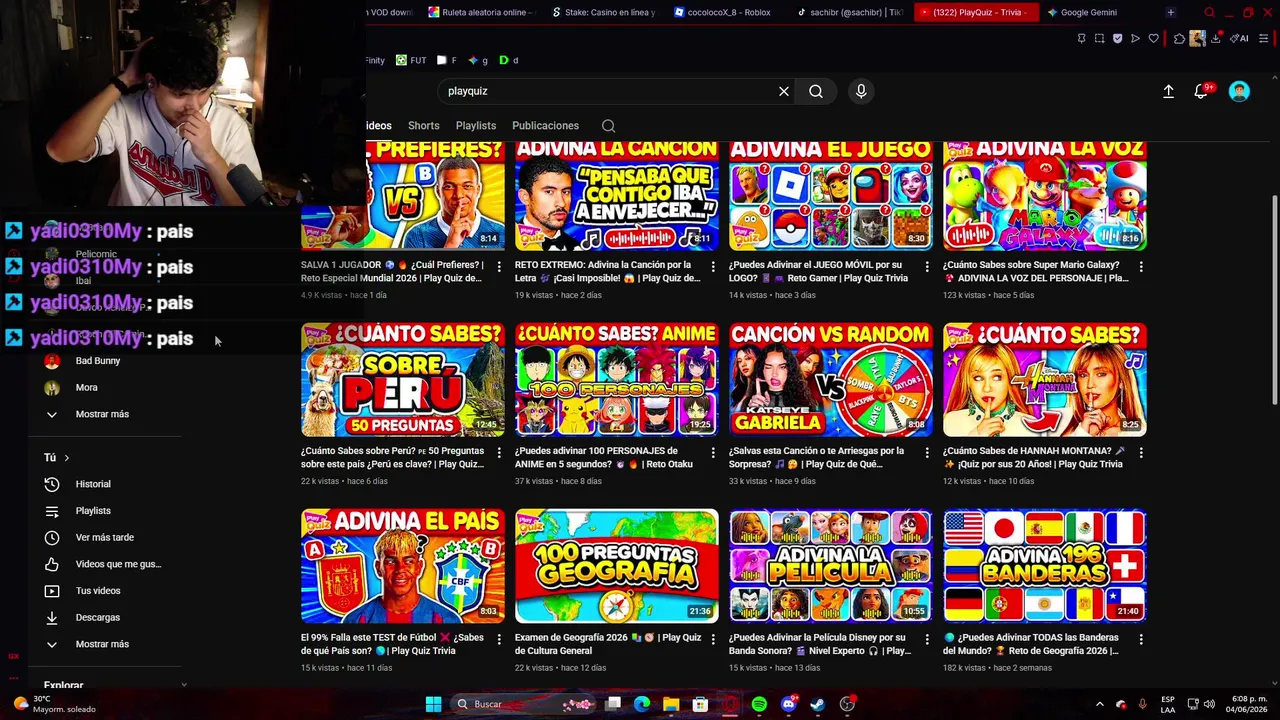This screenshot has width=1280, height=720.
Task: Open Ver más tarde in sidebar
Action: point(104,537)
